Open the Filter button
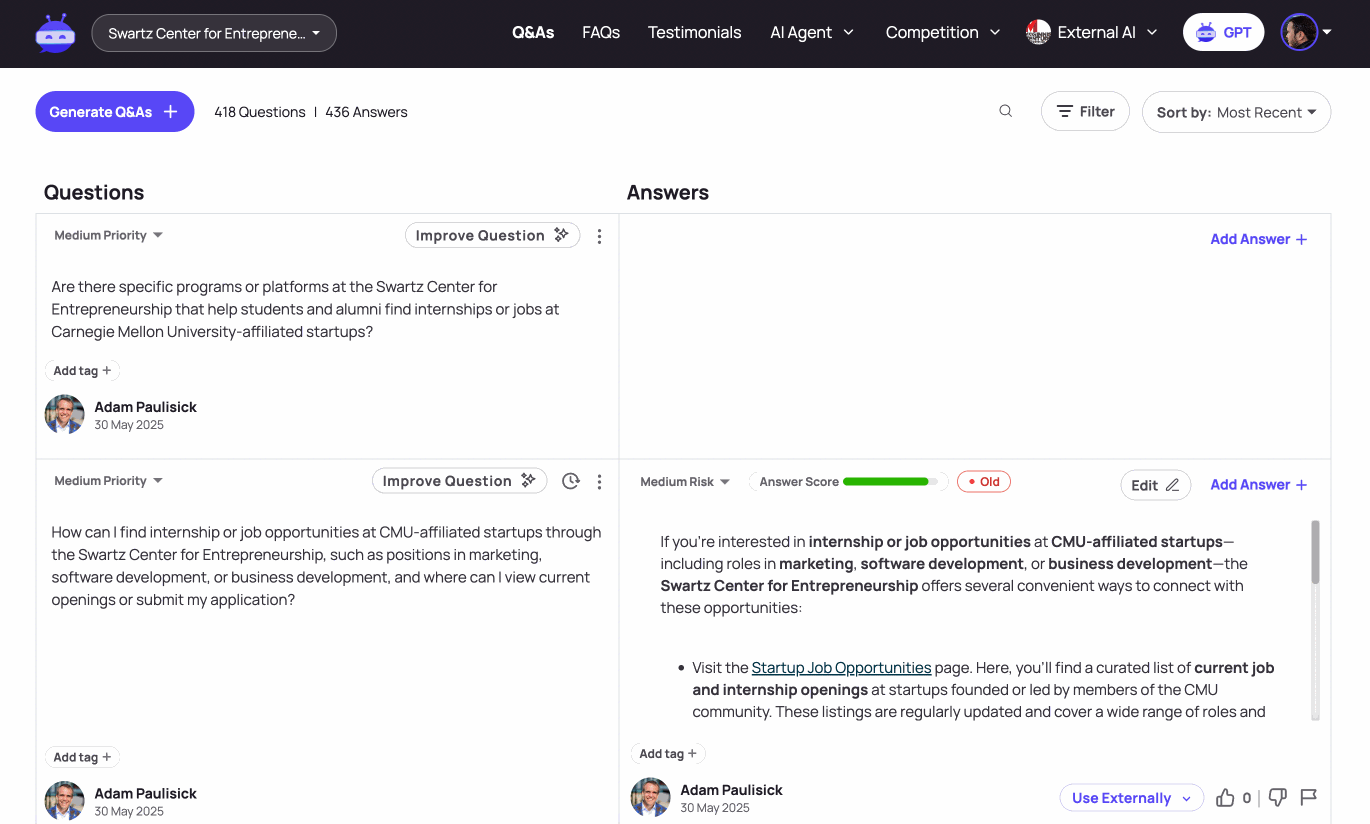 (1085, 111)
